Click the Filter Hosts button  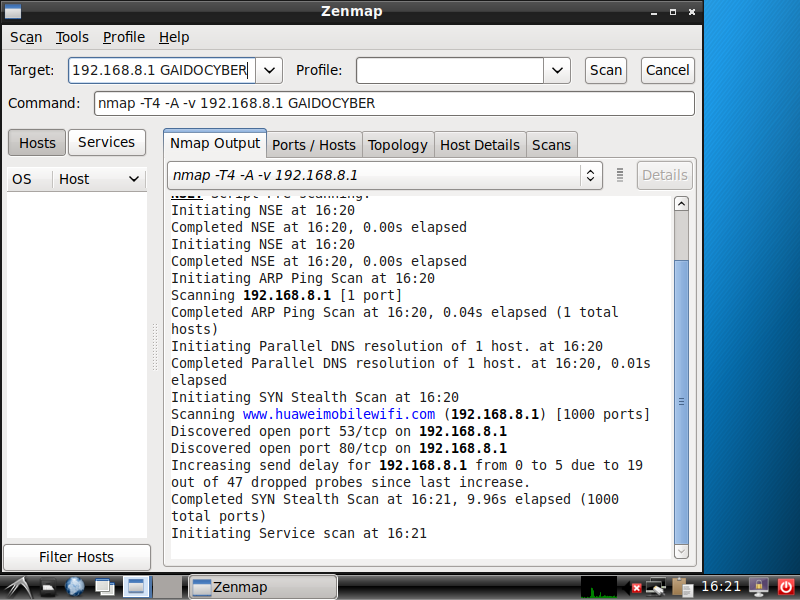click(x=76, y=557)
